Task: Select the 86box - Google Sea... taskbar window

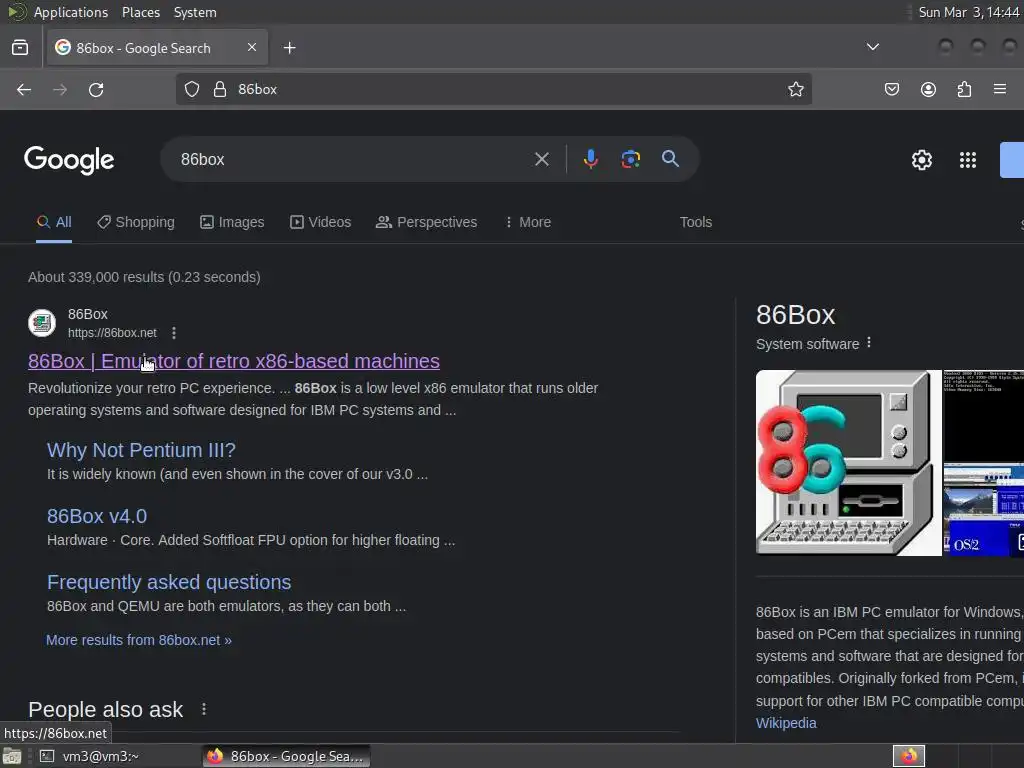Action: pos(286,756)
